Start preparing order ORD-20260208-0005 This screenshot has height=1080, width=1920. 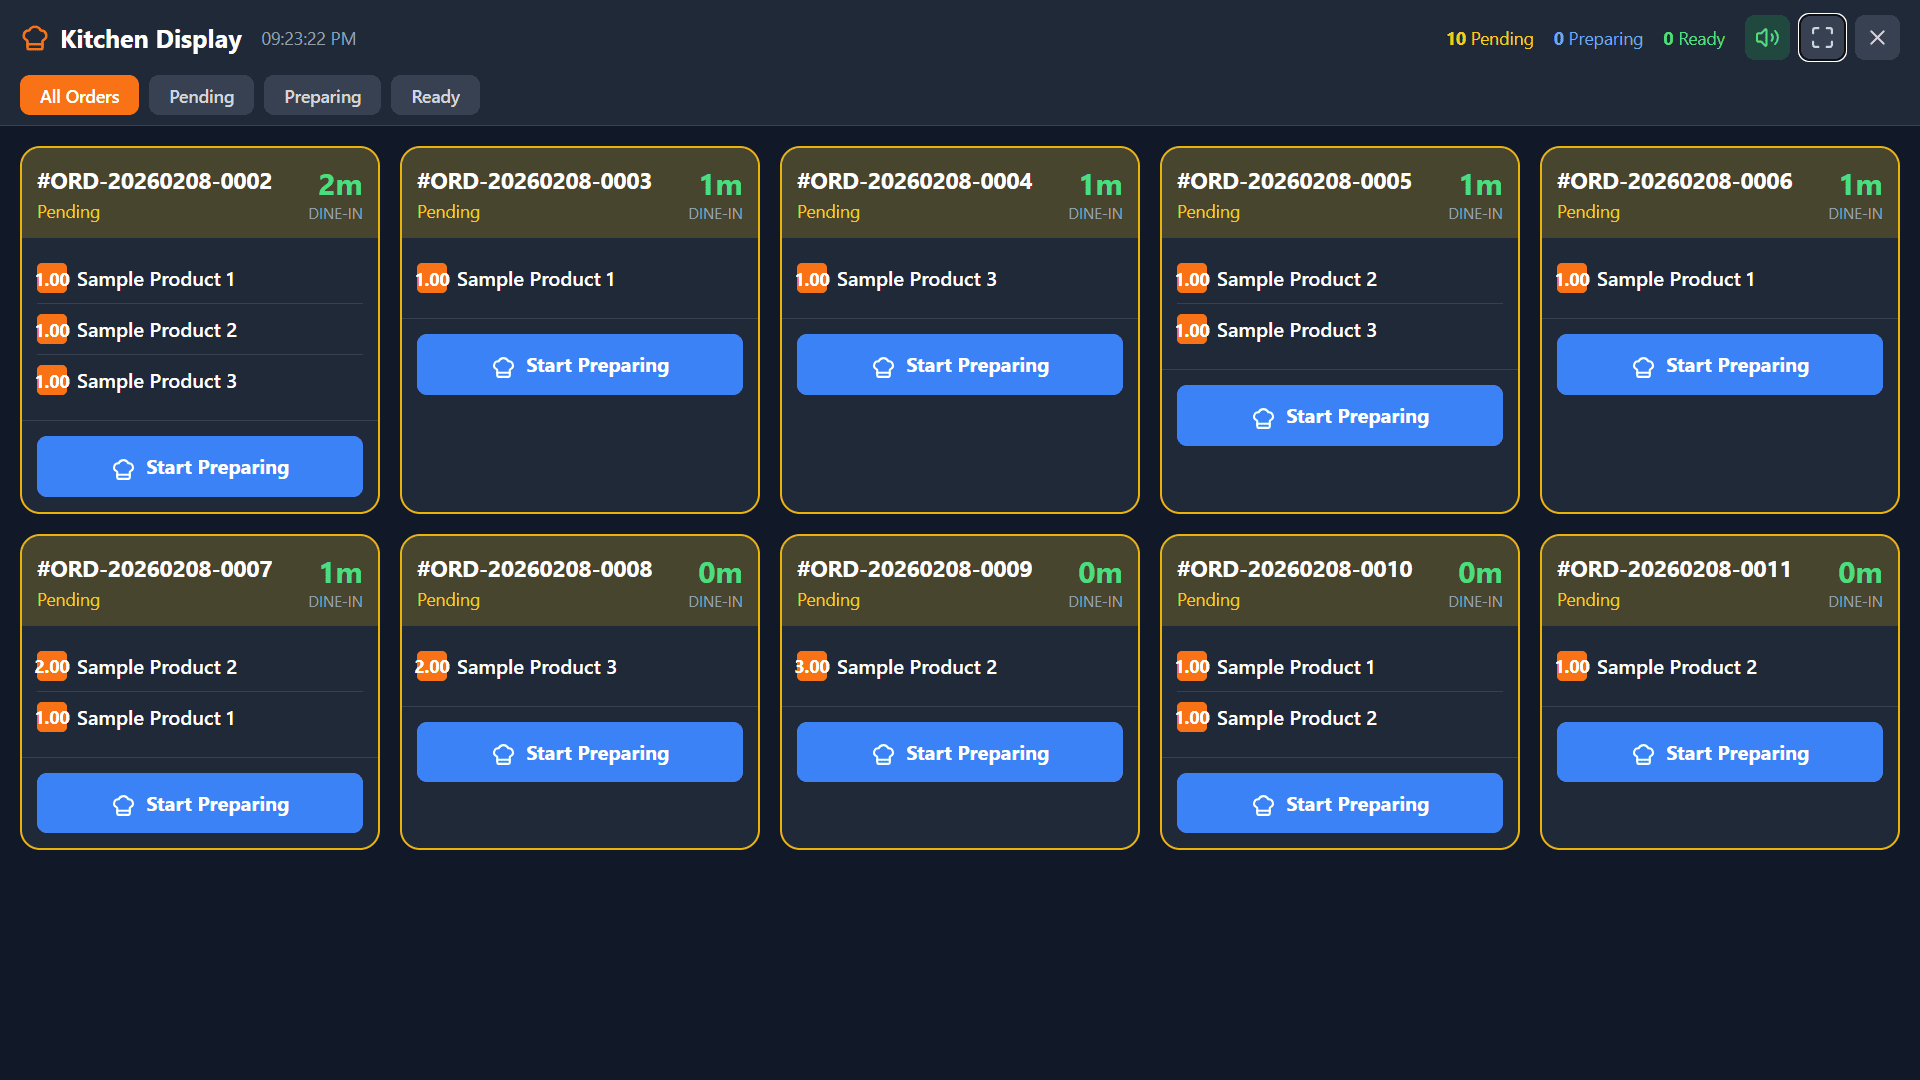1339,415
